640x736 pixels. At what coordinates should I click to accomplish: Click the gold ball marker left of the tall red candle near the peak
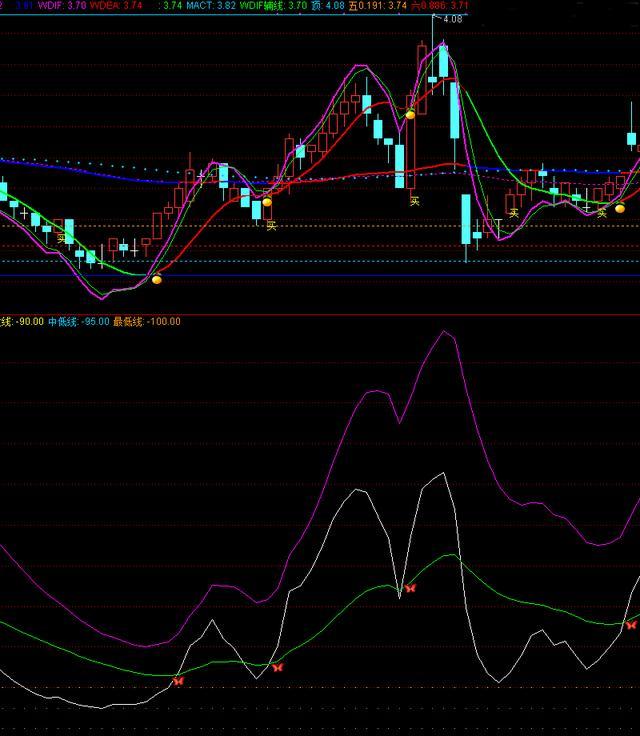(410, 115)
